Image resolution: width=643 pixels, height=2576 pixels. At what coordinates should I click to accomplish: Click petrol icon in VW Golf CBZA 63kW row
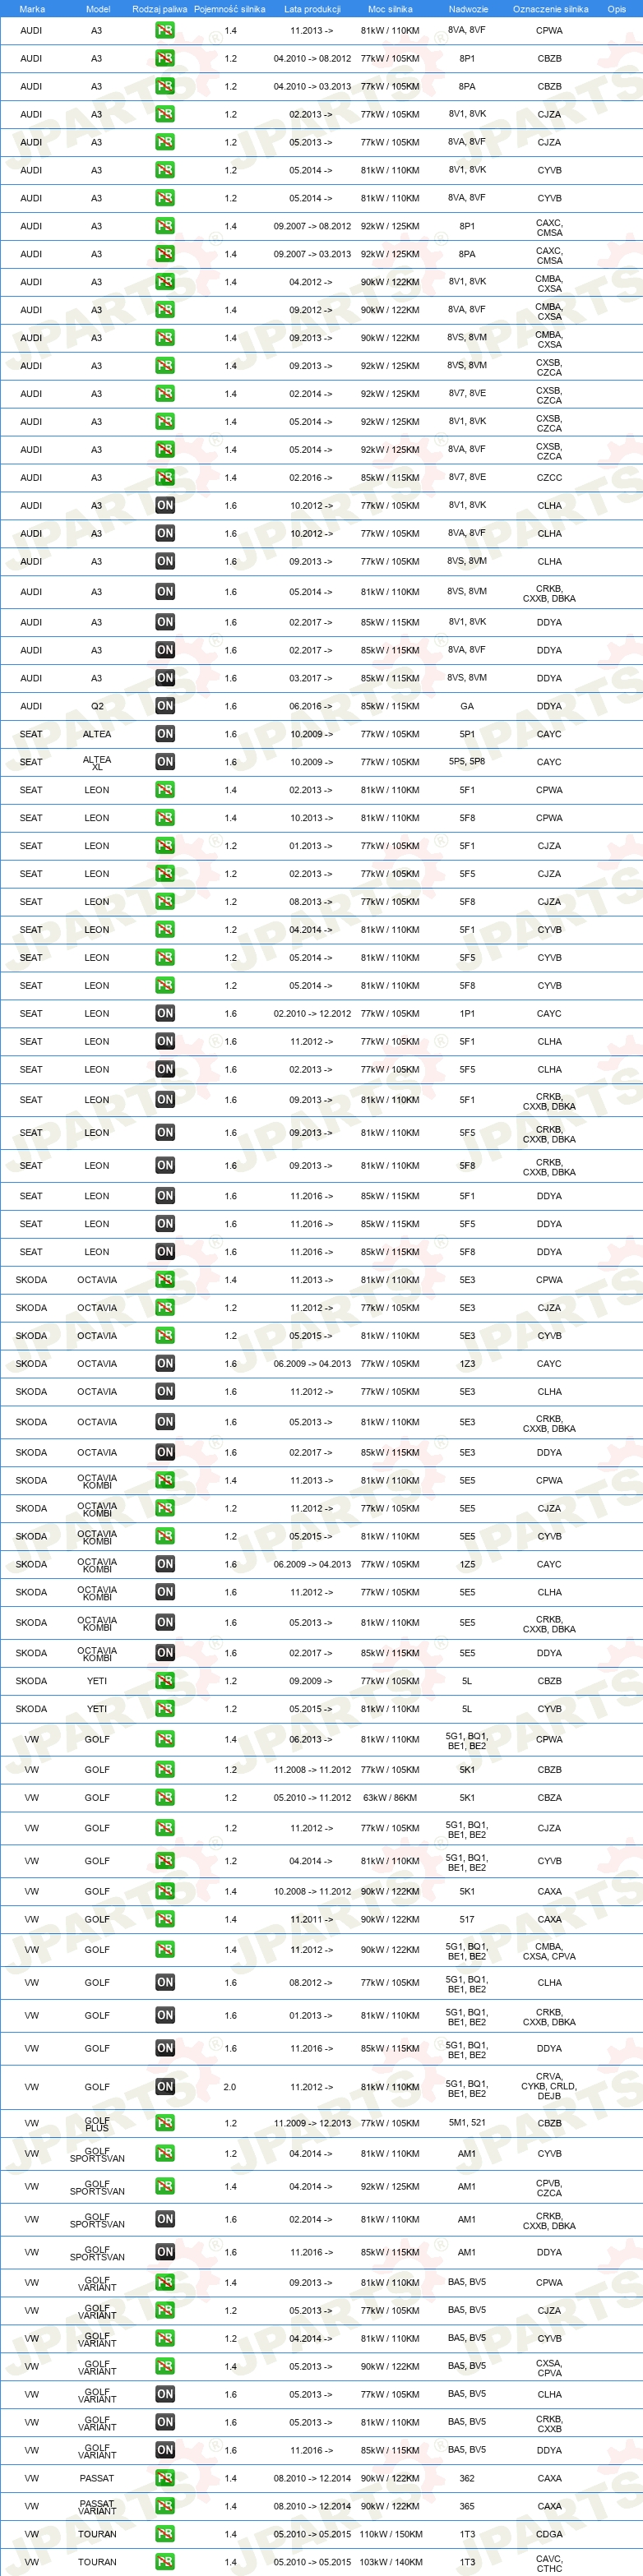coord(165,1797)
